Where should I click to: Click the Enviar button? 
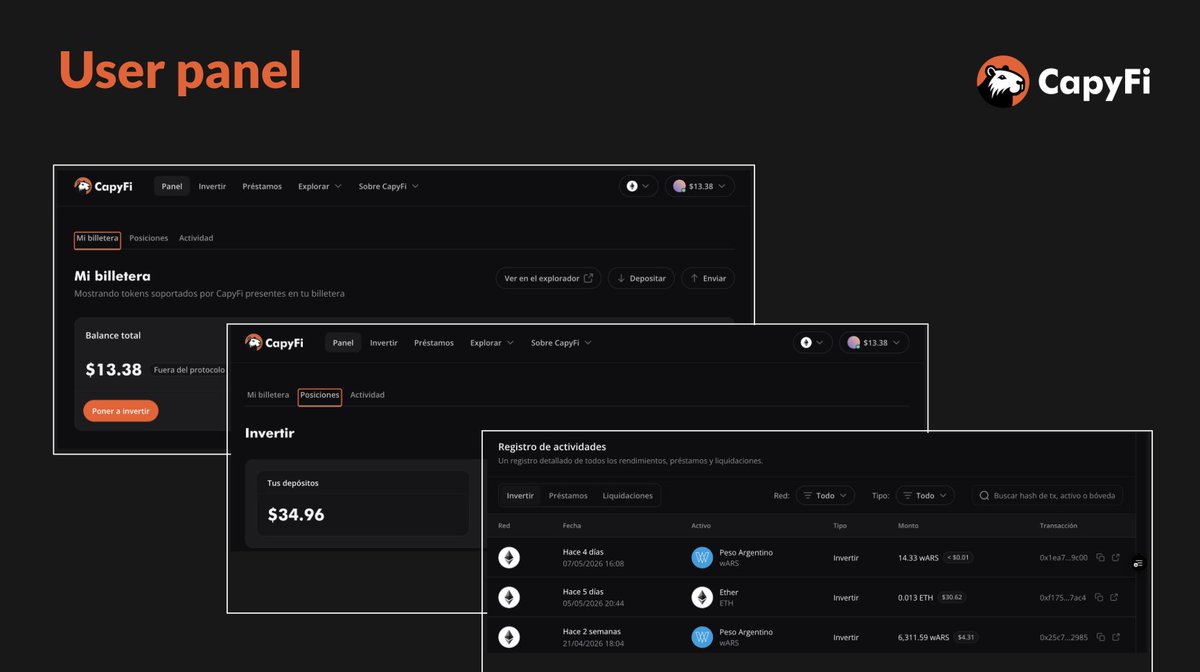click(x=708, y=278)
